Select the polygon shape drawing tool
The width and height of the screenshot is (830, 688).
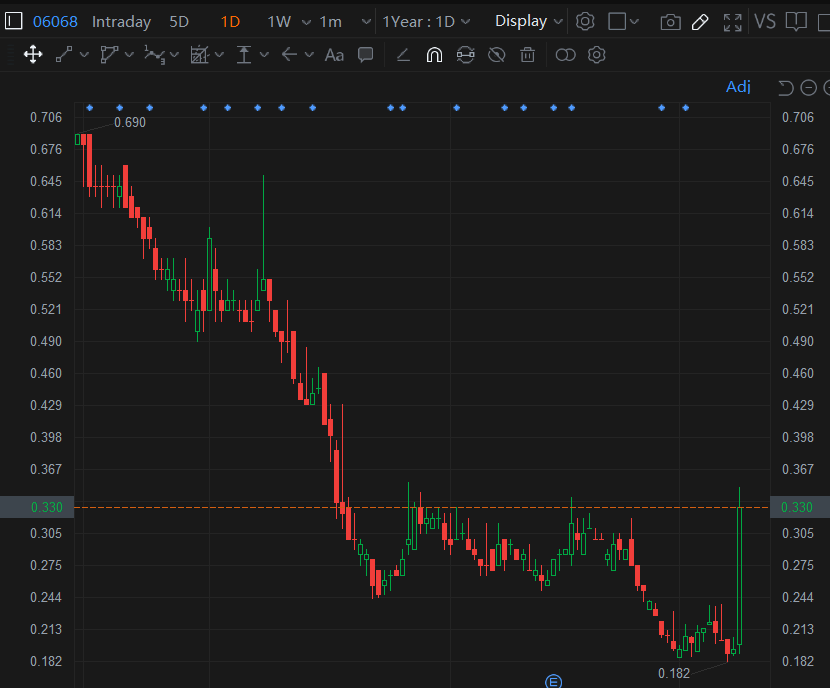pyautogui.click(x=109, y=55)
